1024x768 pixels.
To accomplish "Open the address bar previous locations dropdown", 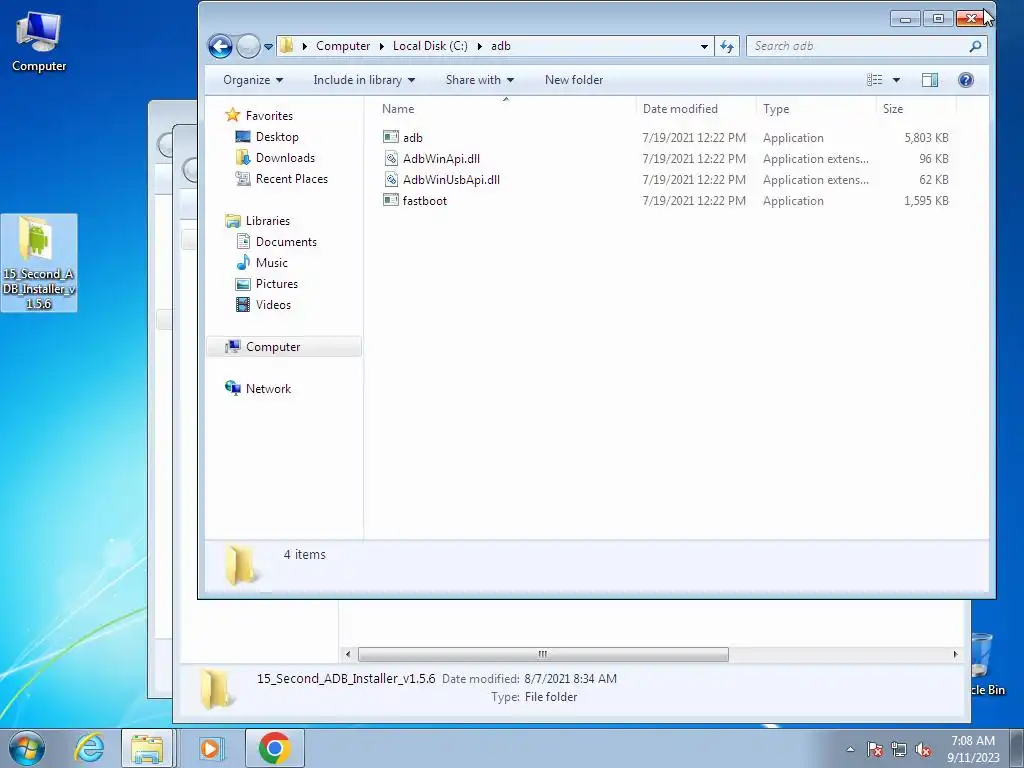I will (x=704, y=46).
